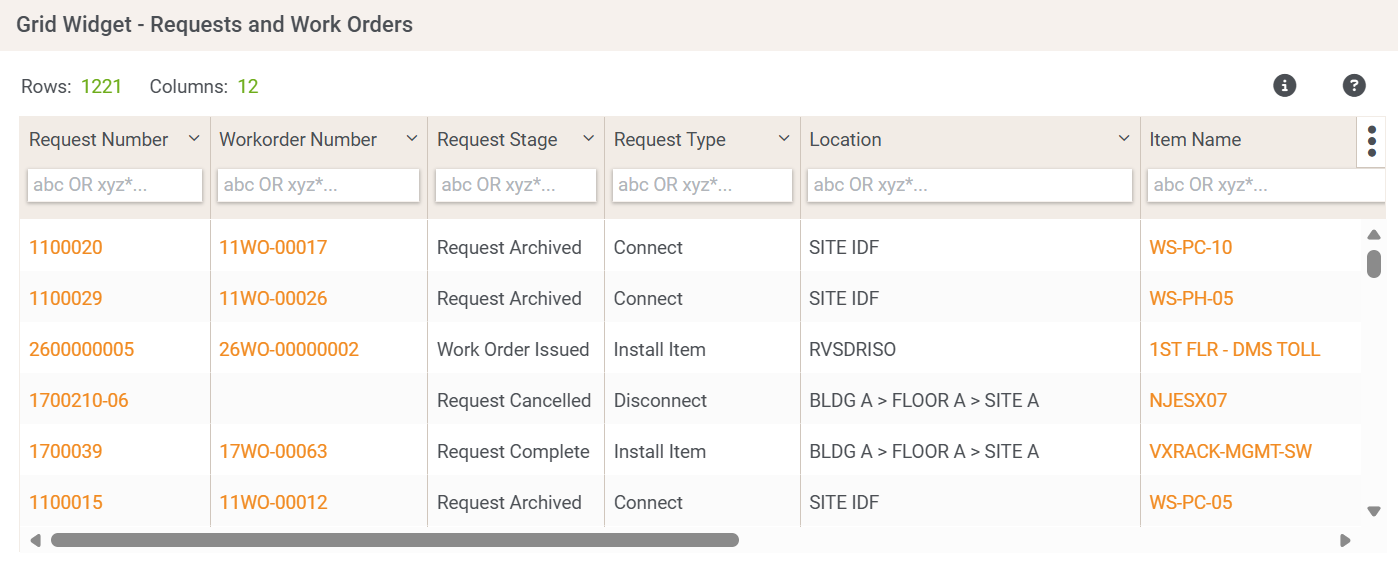
Task: Open work order 17WO-00063 link
Action: pyautogui.click(x=273, y=452)
